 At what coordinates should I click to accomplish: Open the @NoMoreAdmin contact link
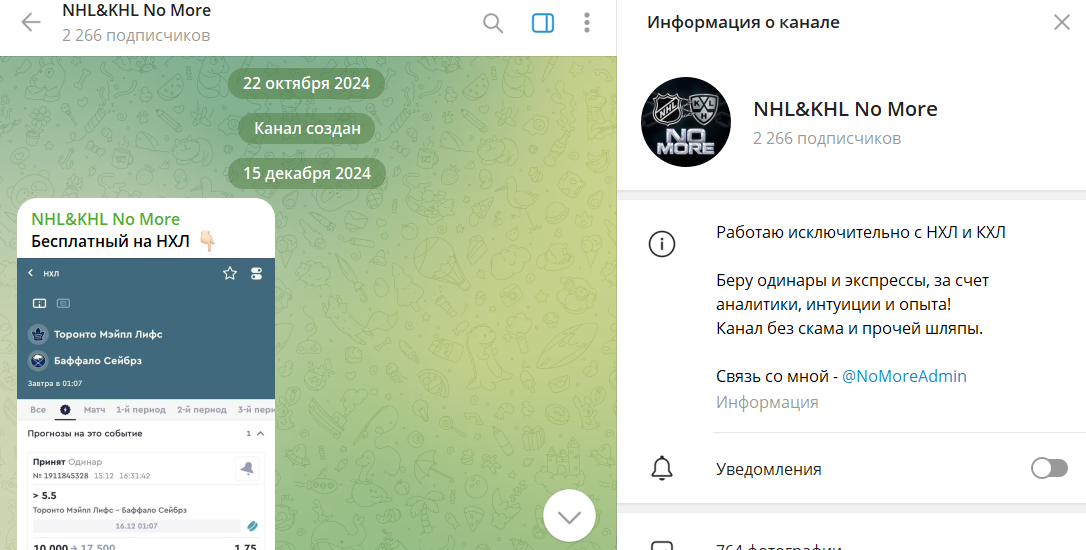(903, 376)
